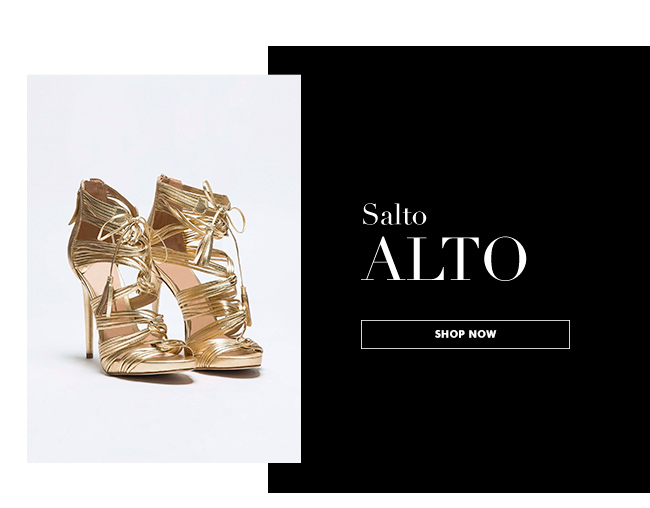Viewport: 650px width, 508px height.
Task: Click the pale background below the sandals
Action: pyautogui.click(x=164, y=419)
